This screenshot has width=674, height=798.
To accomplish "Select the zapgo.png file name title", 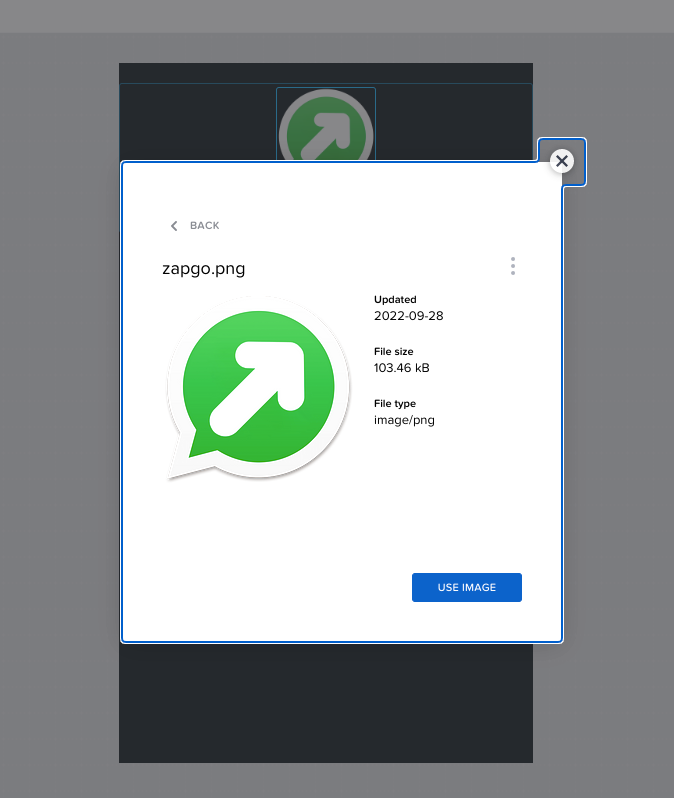I will [204, 269].
